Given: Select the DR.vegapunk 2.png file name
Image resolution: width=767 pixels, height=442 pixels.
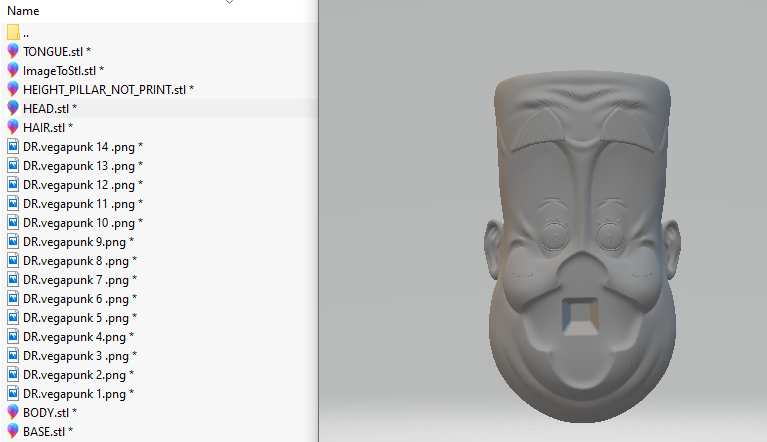Looking at the screenshot, I should [x=78, y=375].
